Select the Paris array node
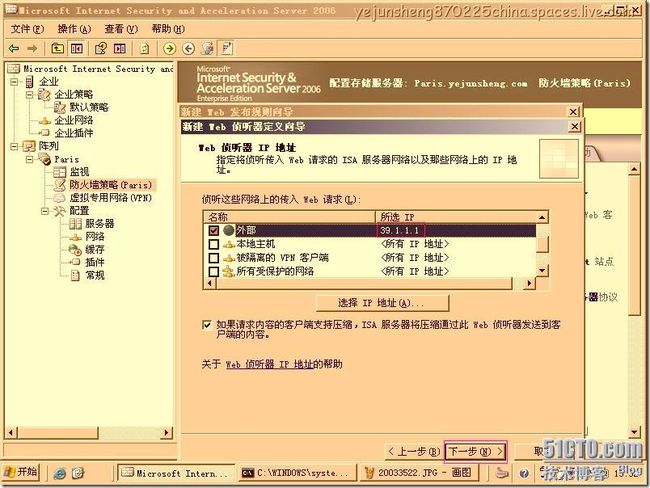Screen dimensions: 650x488 click(66, 159)
